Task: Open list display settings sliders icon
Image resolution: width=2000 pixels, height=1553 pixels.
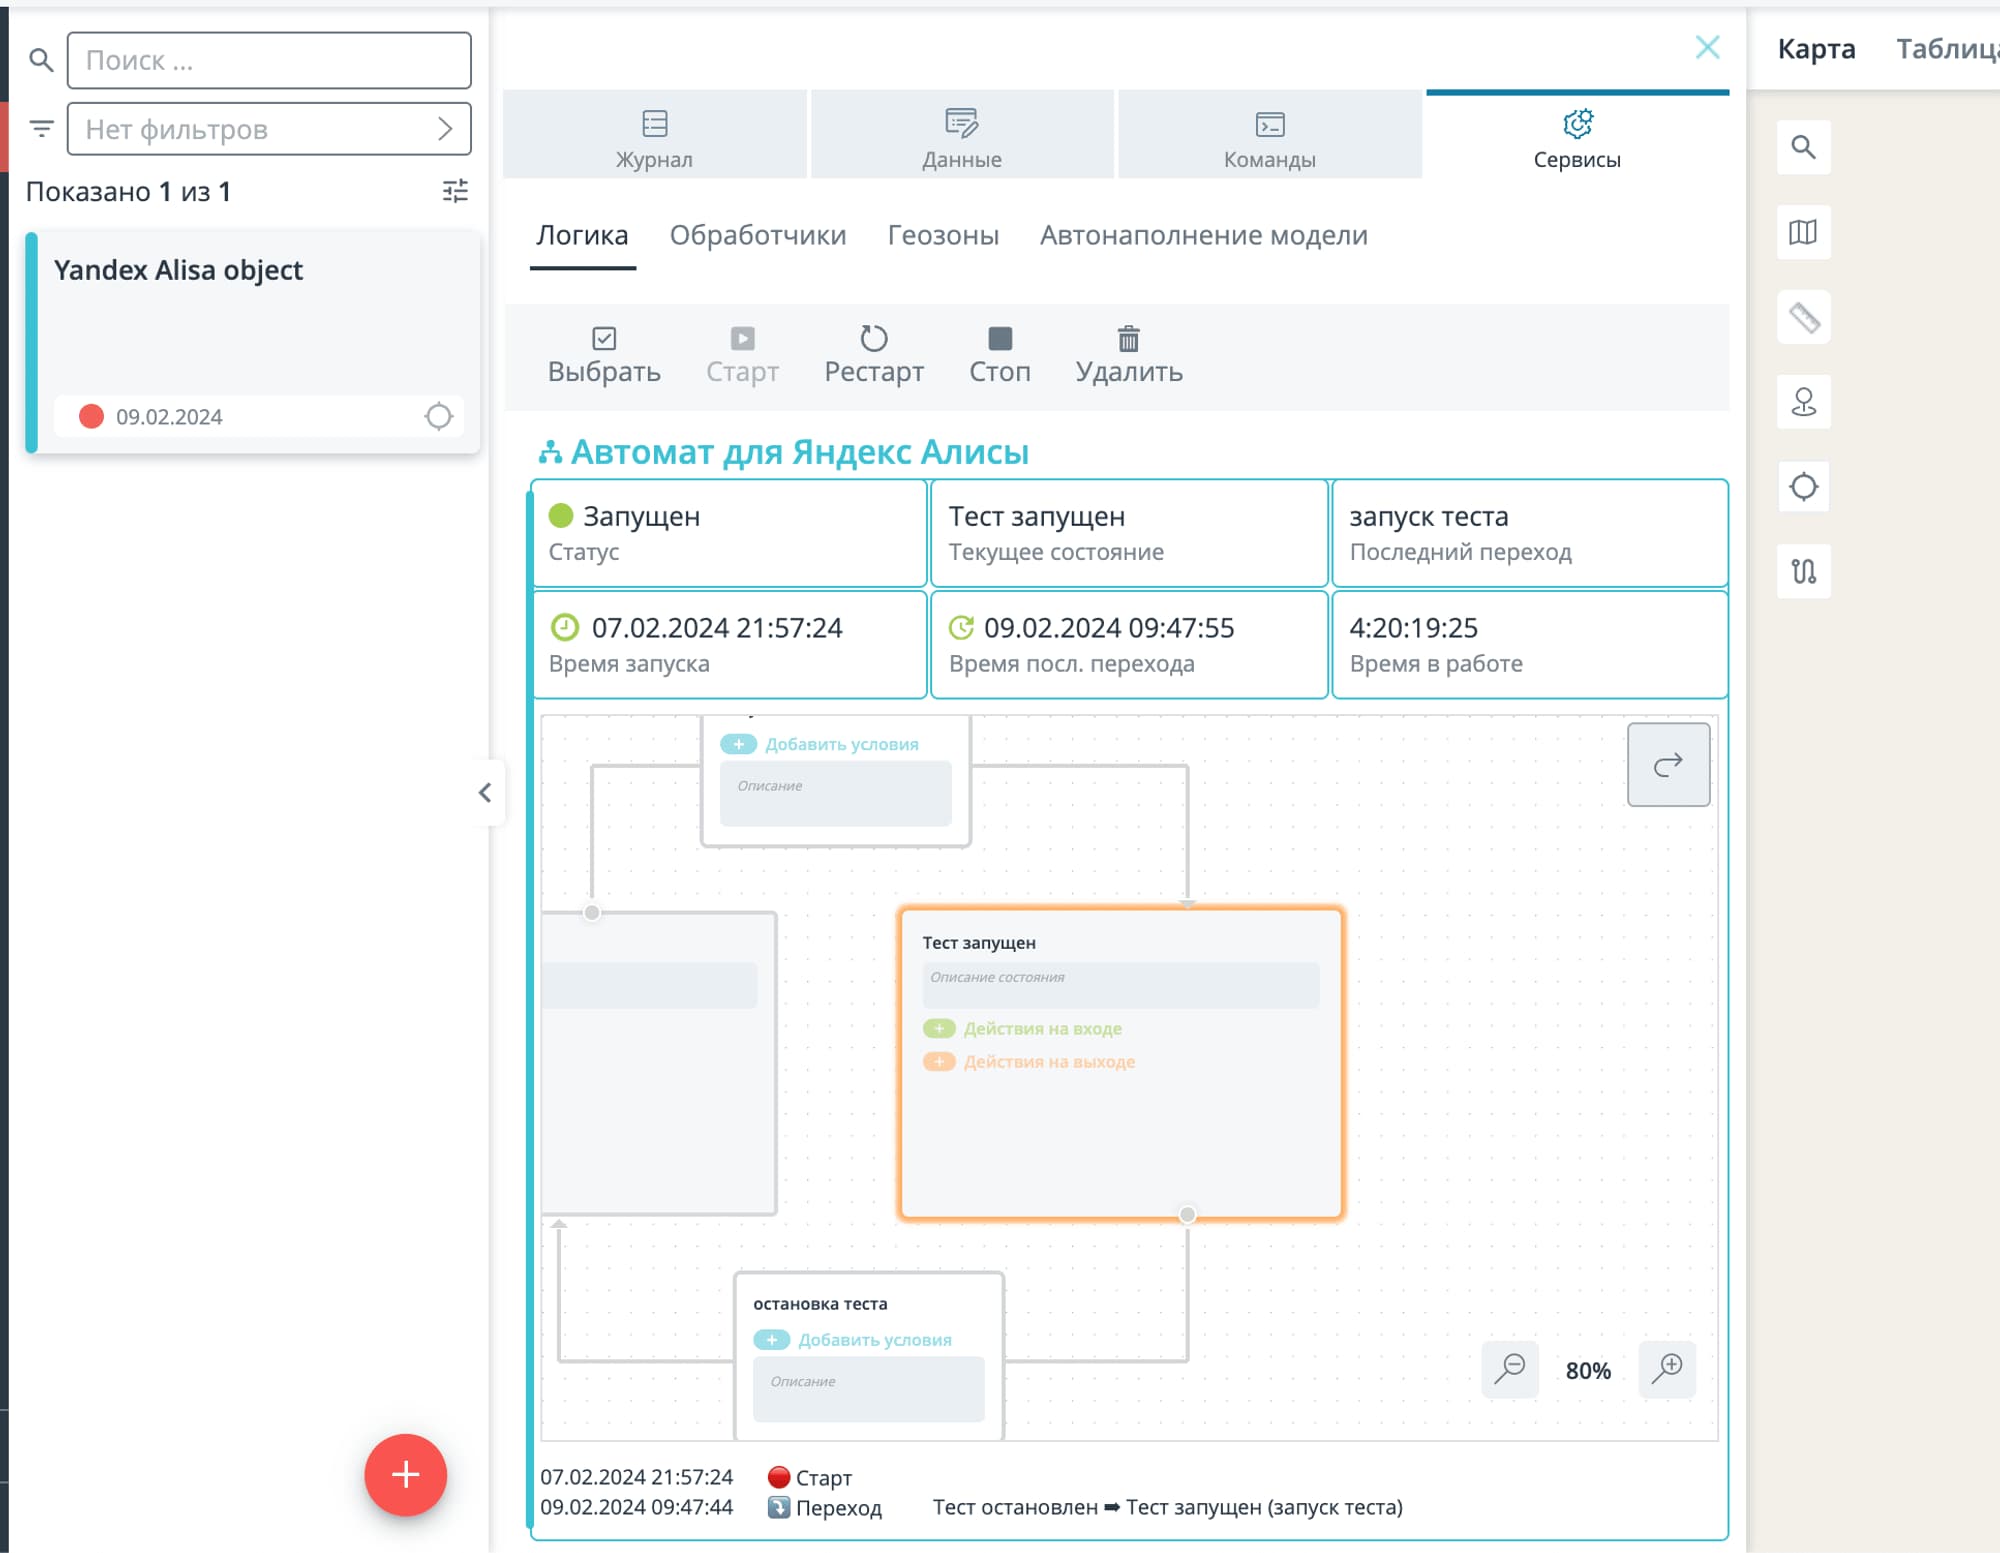Action: [455, 191]
